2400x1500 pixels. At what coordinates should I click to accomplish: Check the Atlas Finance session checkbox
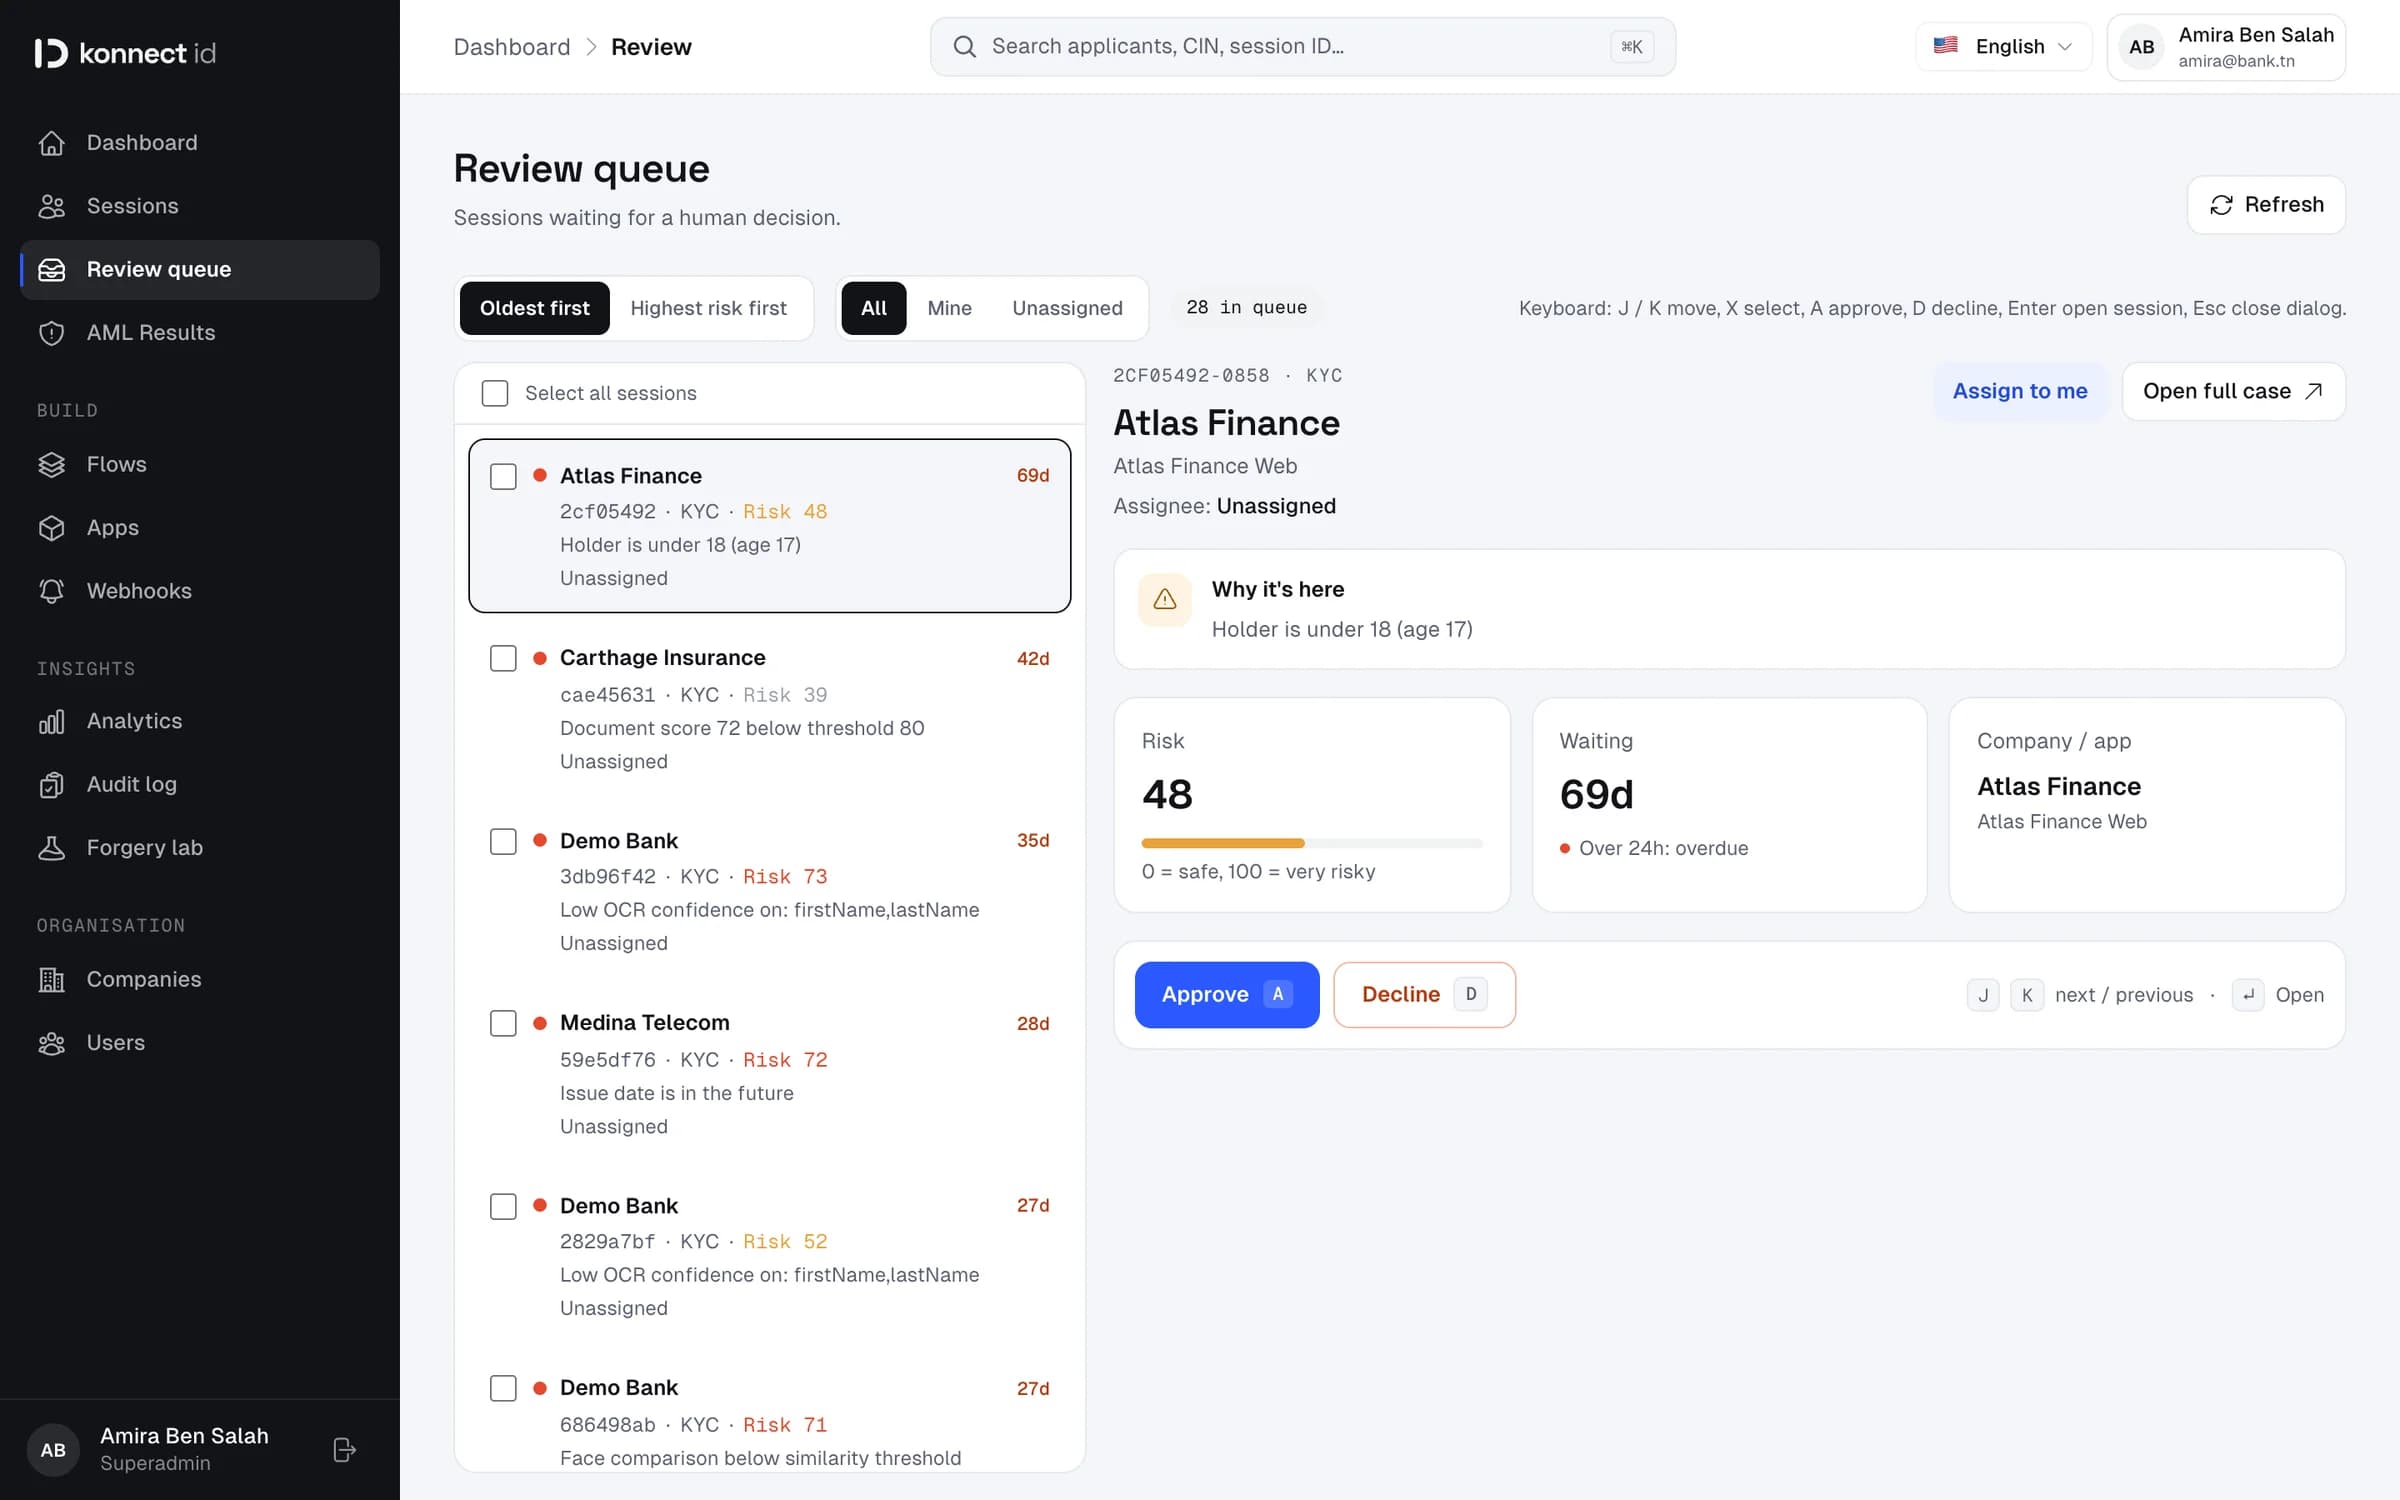point(503,476)
